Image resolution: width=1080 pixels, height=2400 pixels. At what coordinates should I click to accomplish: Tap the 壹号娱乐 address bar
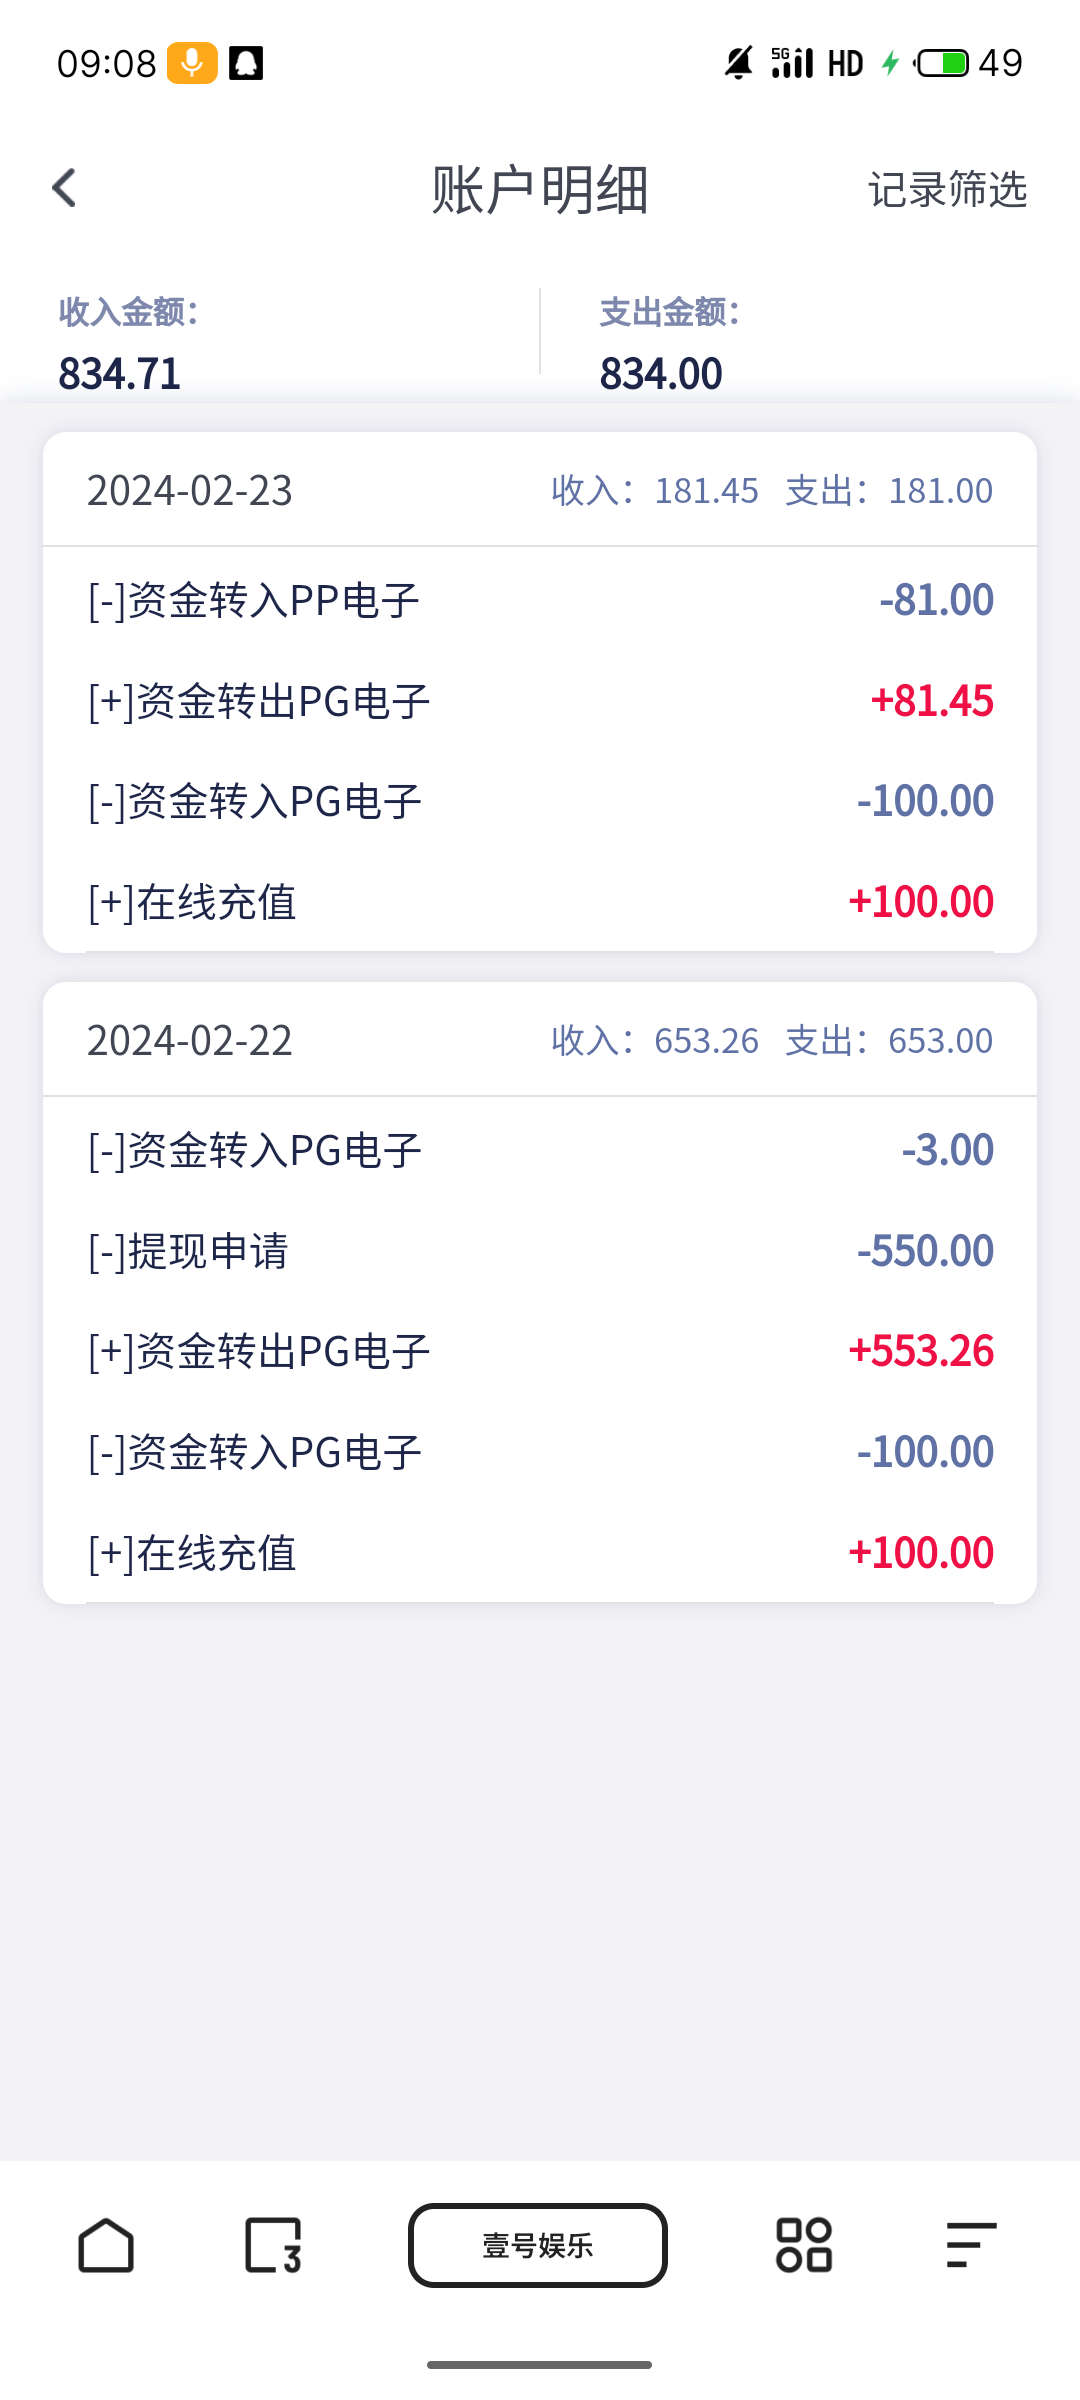tap(538, 2245)
